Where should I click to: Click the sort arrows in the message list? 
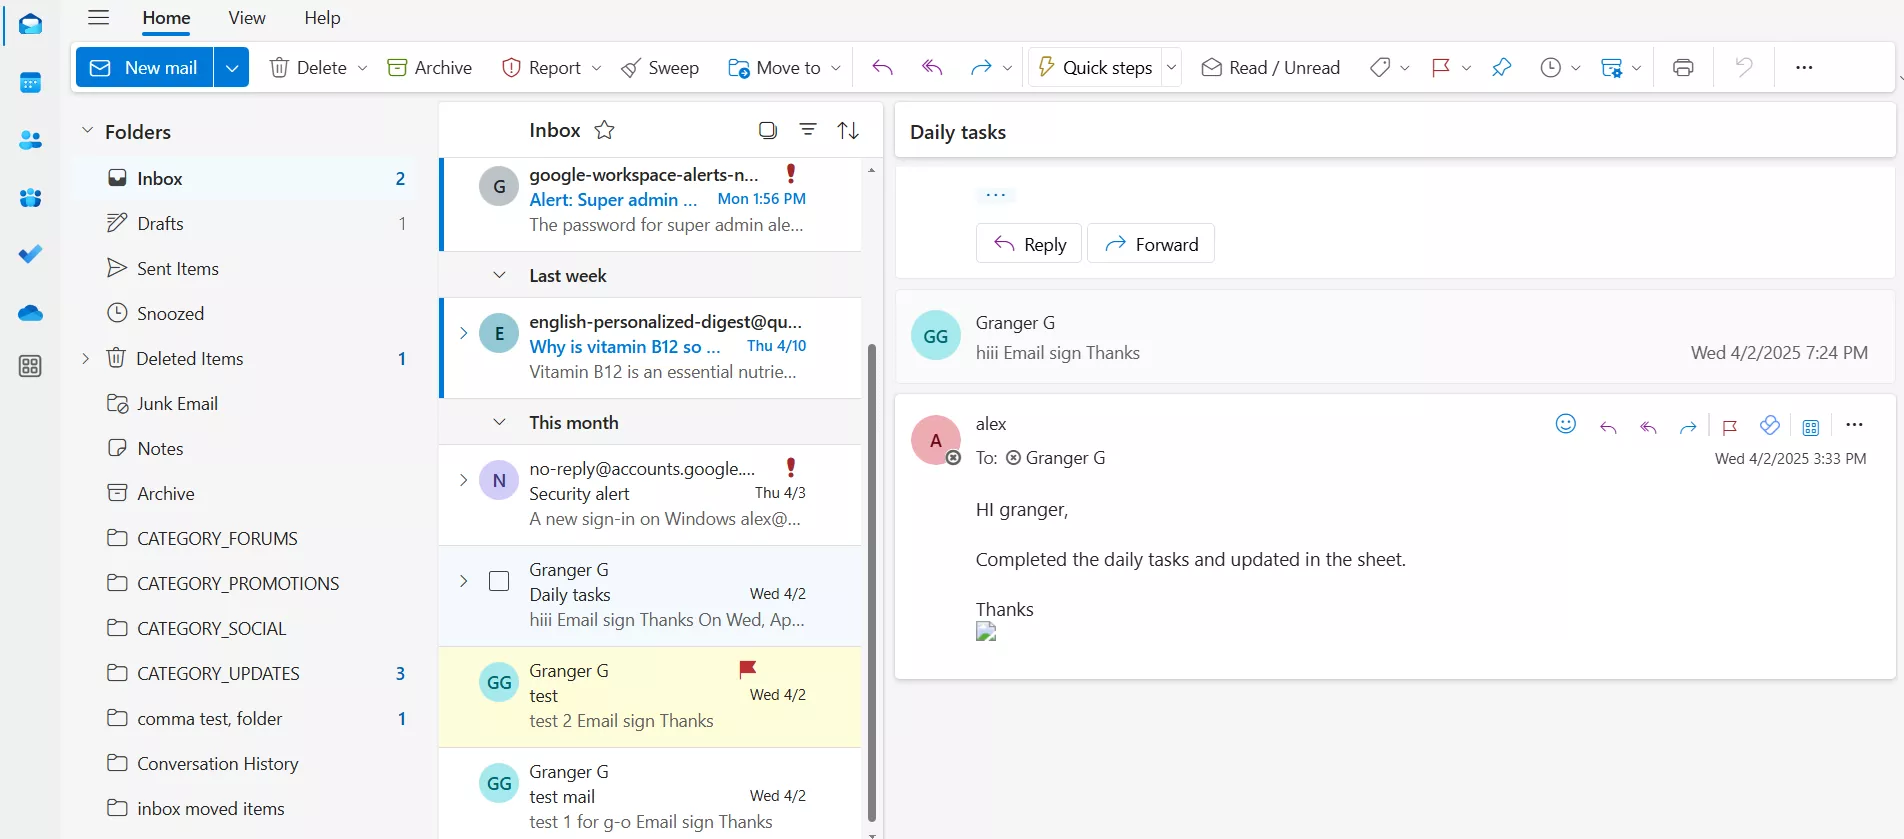[848, 130]
